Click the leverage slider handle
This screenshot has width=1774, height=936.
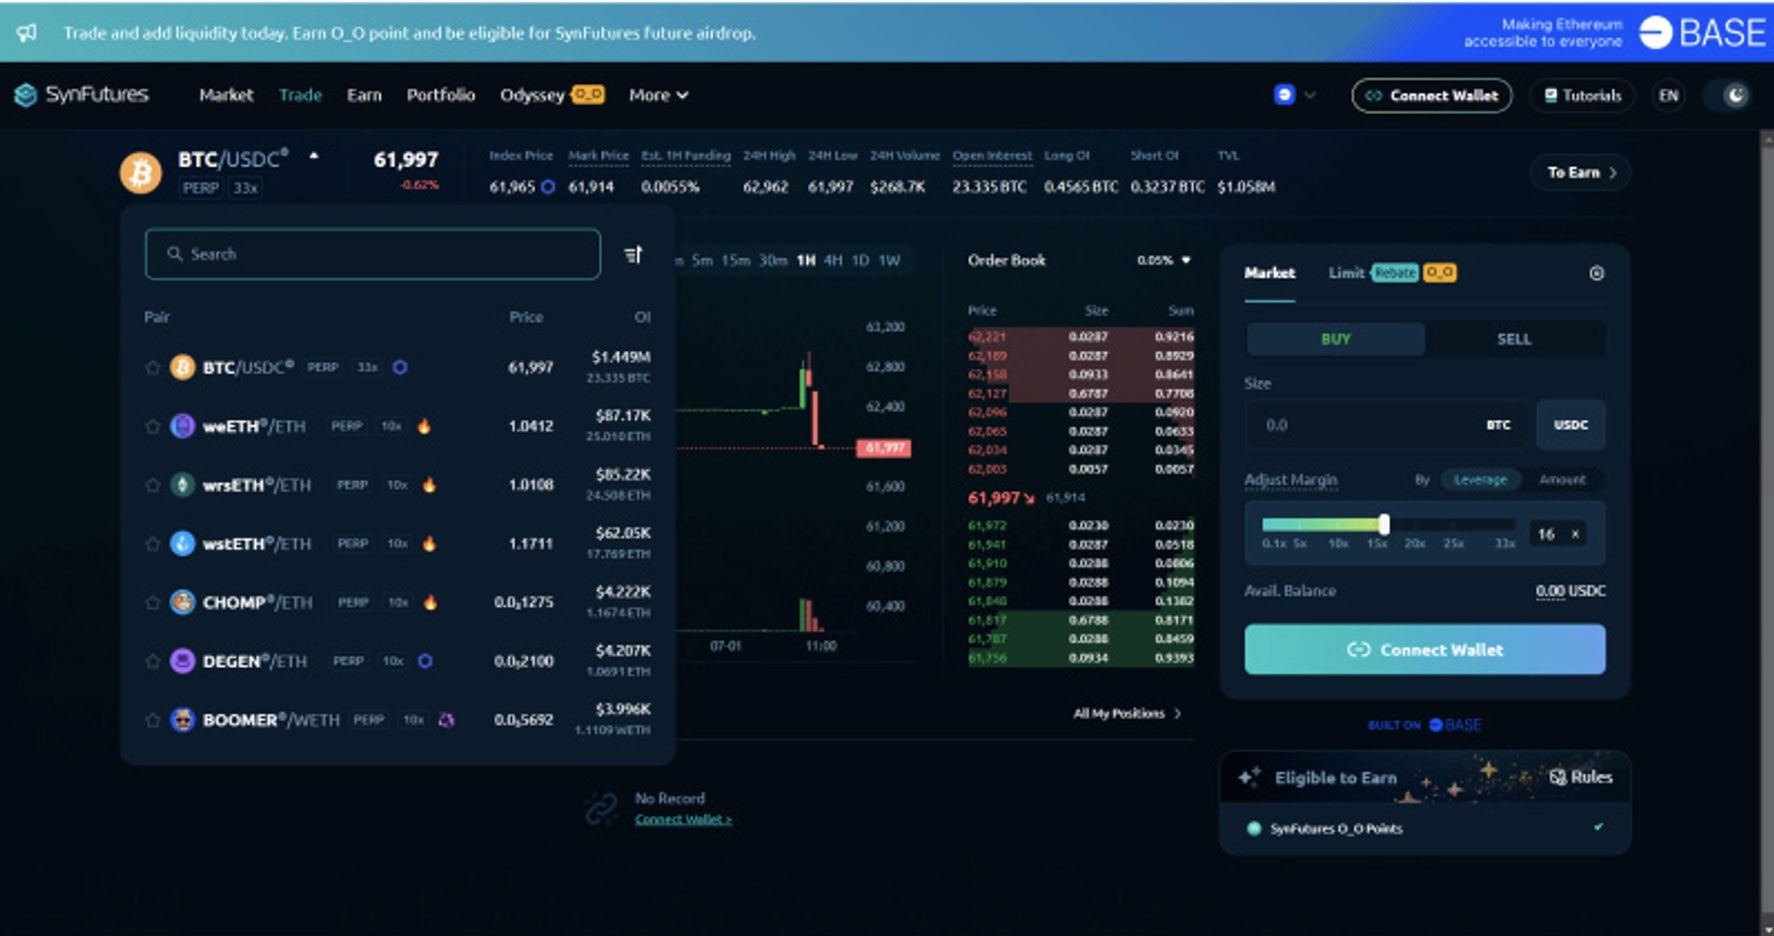pos(1384,524)
